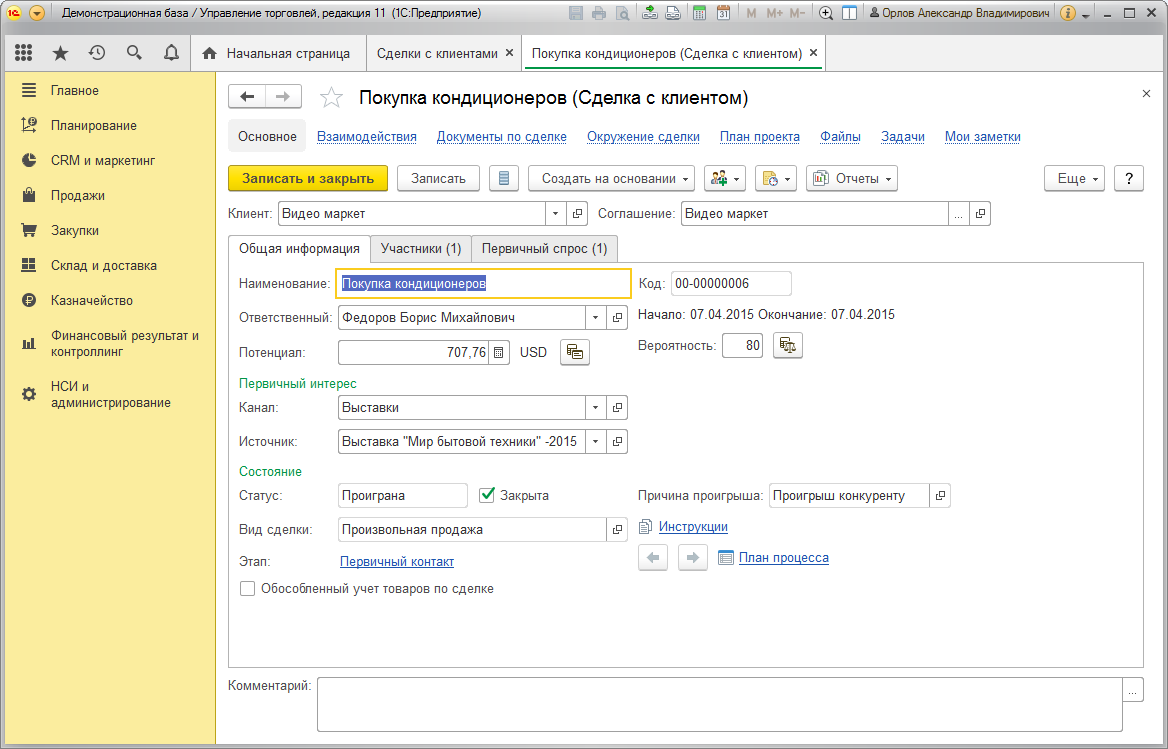Switch to the Участники (1) tab
1168x749 pixels.
421,249
